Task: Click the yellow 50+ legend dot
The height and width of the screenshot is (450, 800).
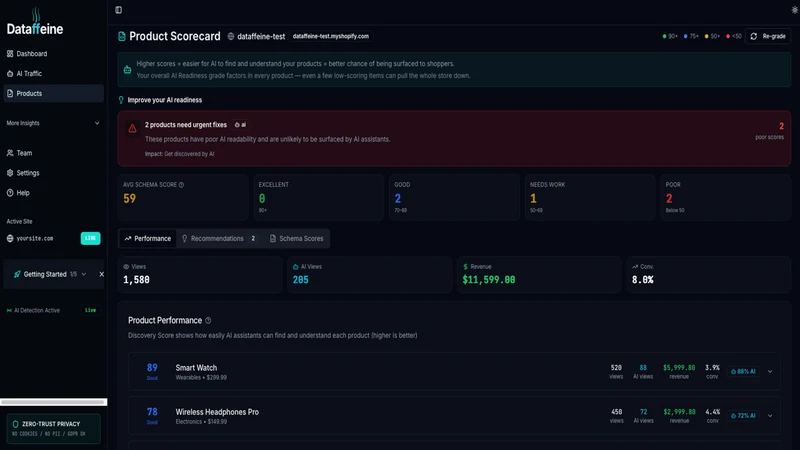Action: coord(707,36)
